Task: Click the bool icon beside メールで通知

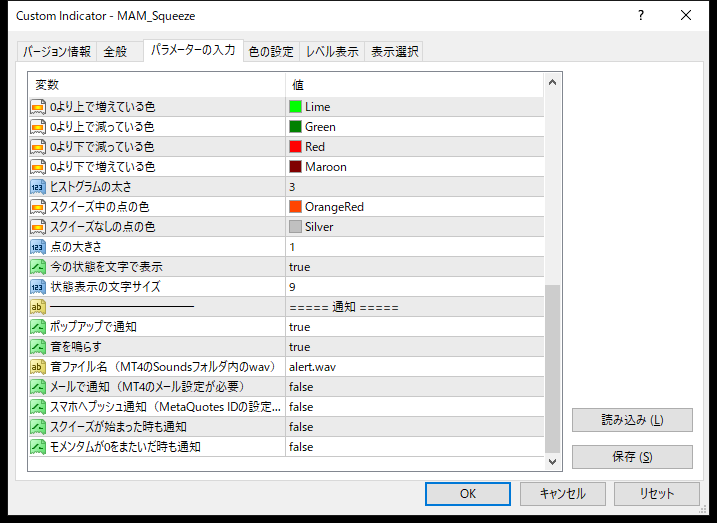Action: pyautogui.click(x=38, y=387)
